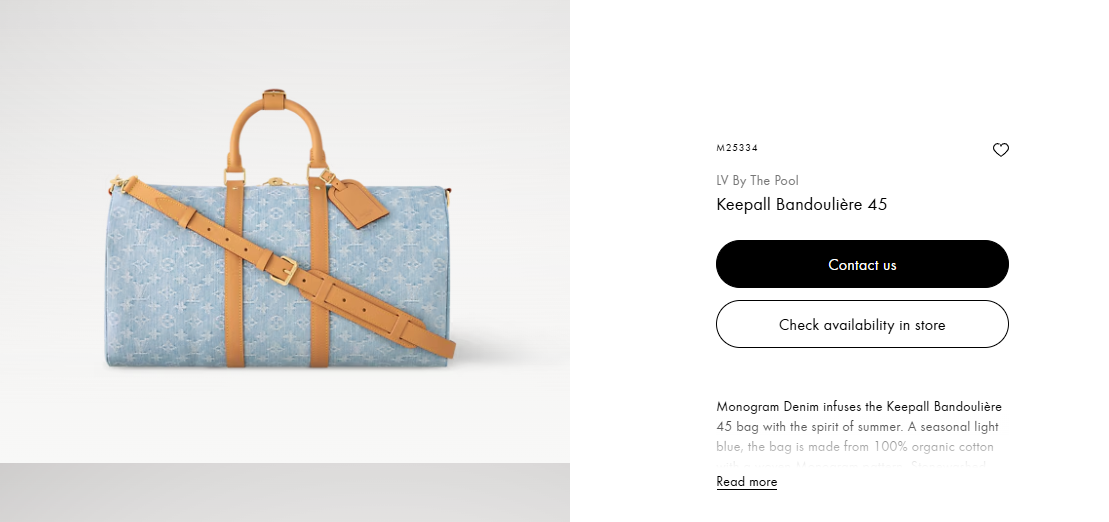The image size is (1109, 522).
Task: Open the next product image below
Action: [284, 492]
